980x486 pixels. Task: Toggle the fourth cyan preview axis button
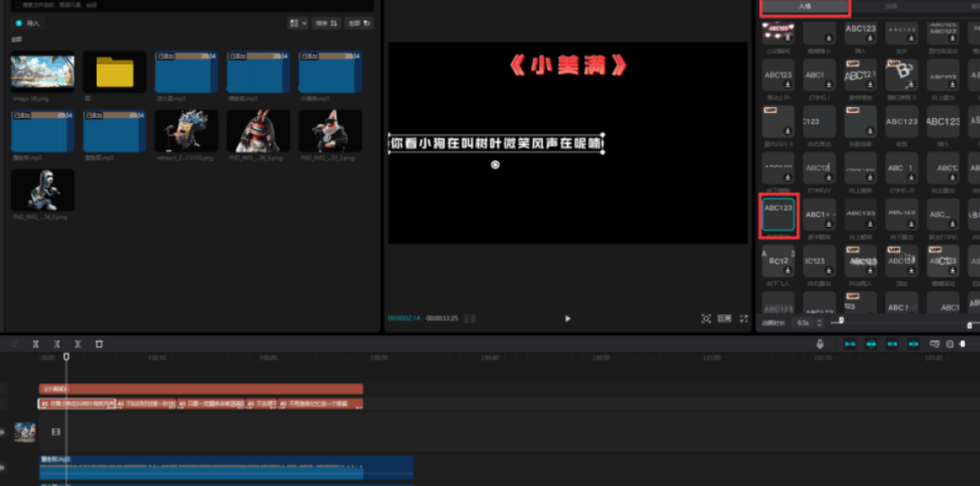[x=913, y=343]
